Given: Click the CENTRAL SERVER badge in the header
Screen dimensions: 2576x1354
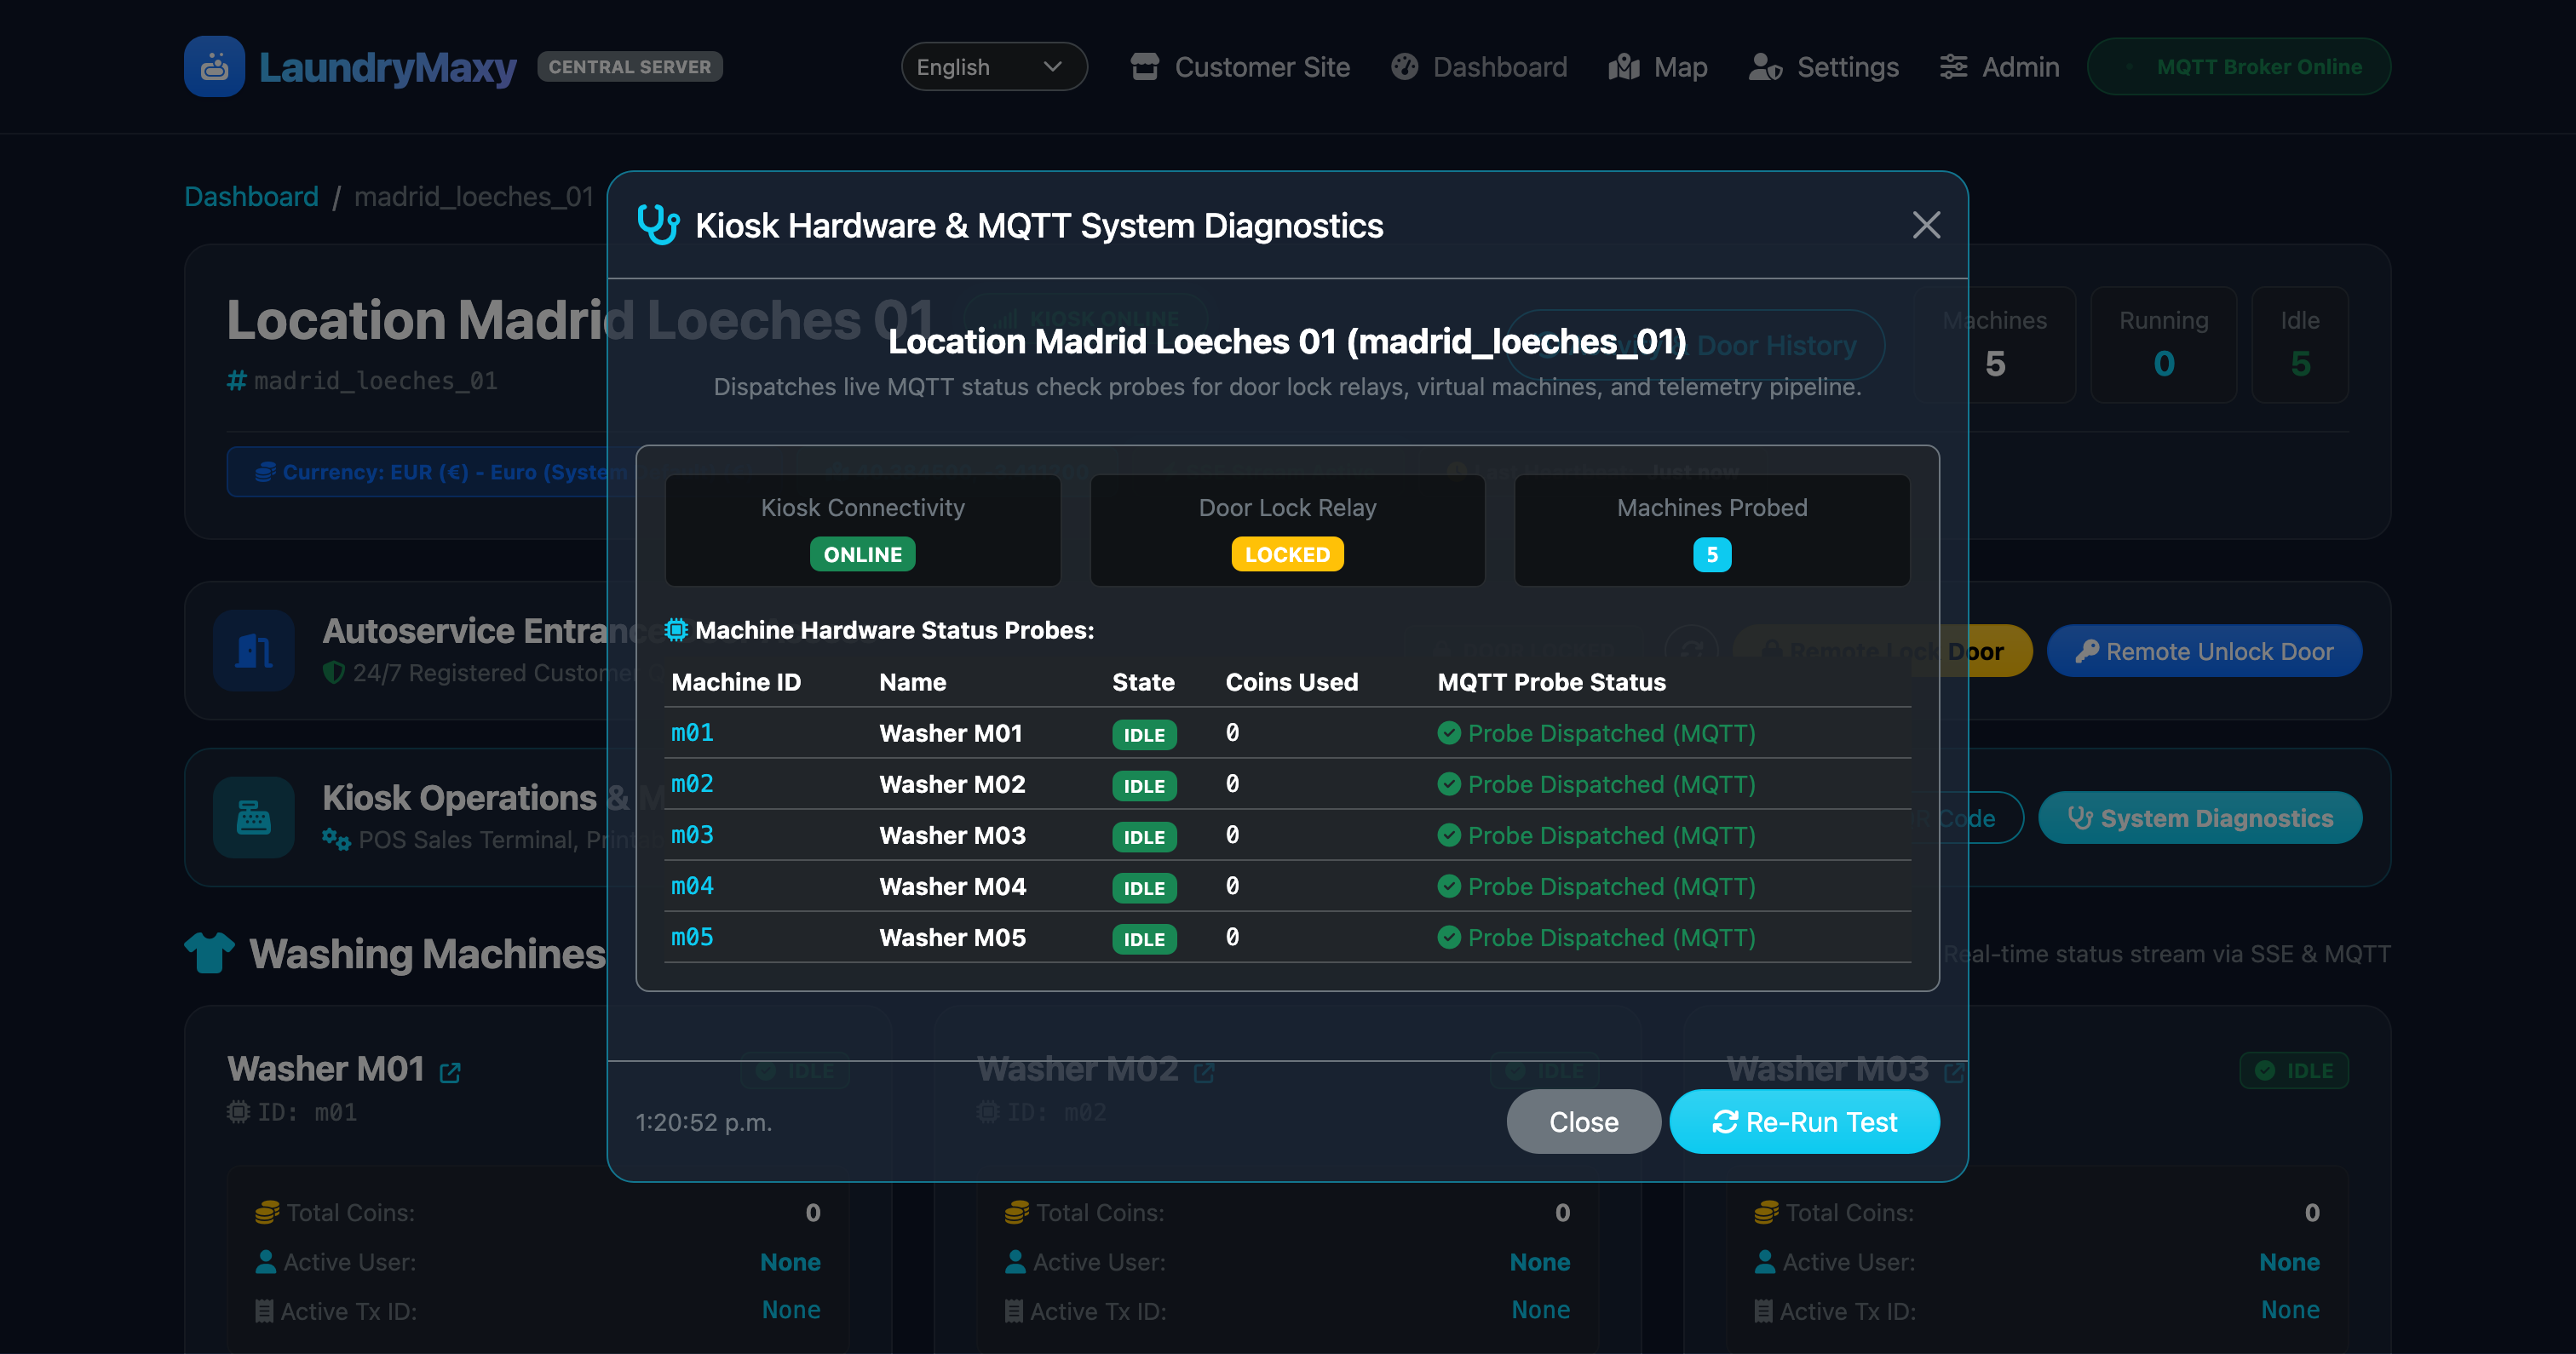Looking at the screenshot, I should point(629,67).
